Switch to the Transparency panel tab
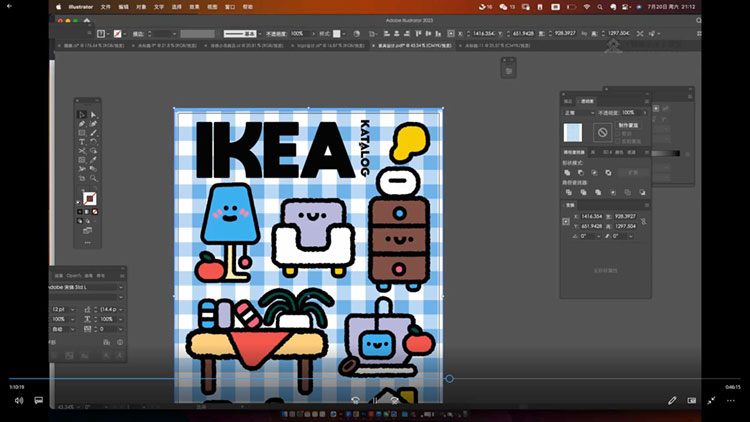750x422 pixels. (x=587, y=101)
